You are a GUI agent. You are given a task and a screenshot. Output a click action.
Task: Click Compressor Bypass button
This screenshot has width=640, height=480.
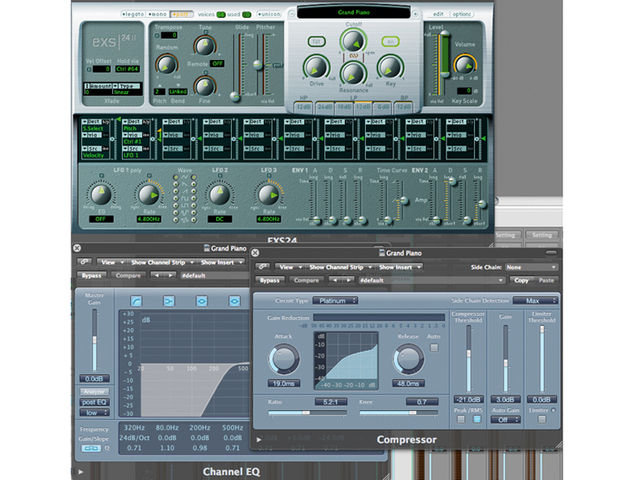point(269,280)
